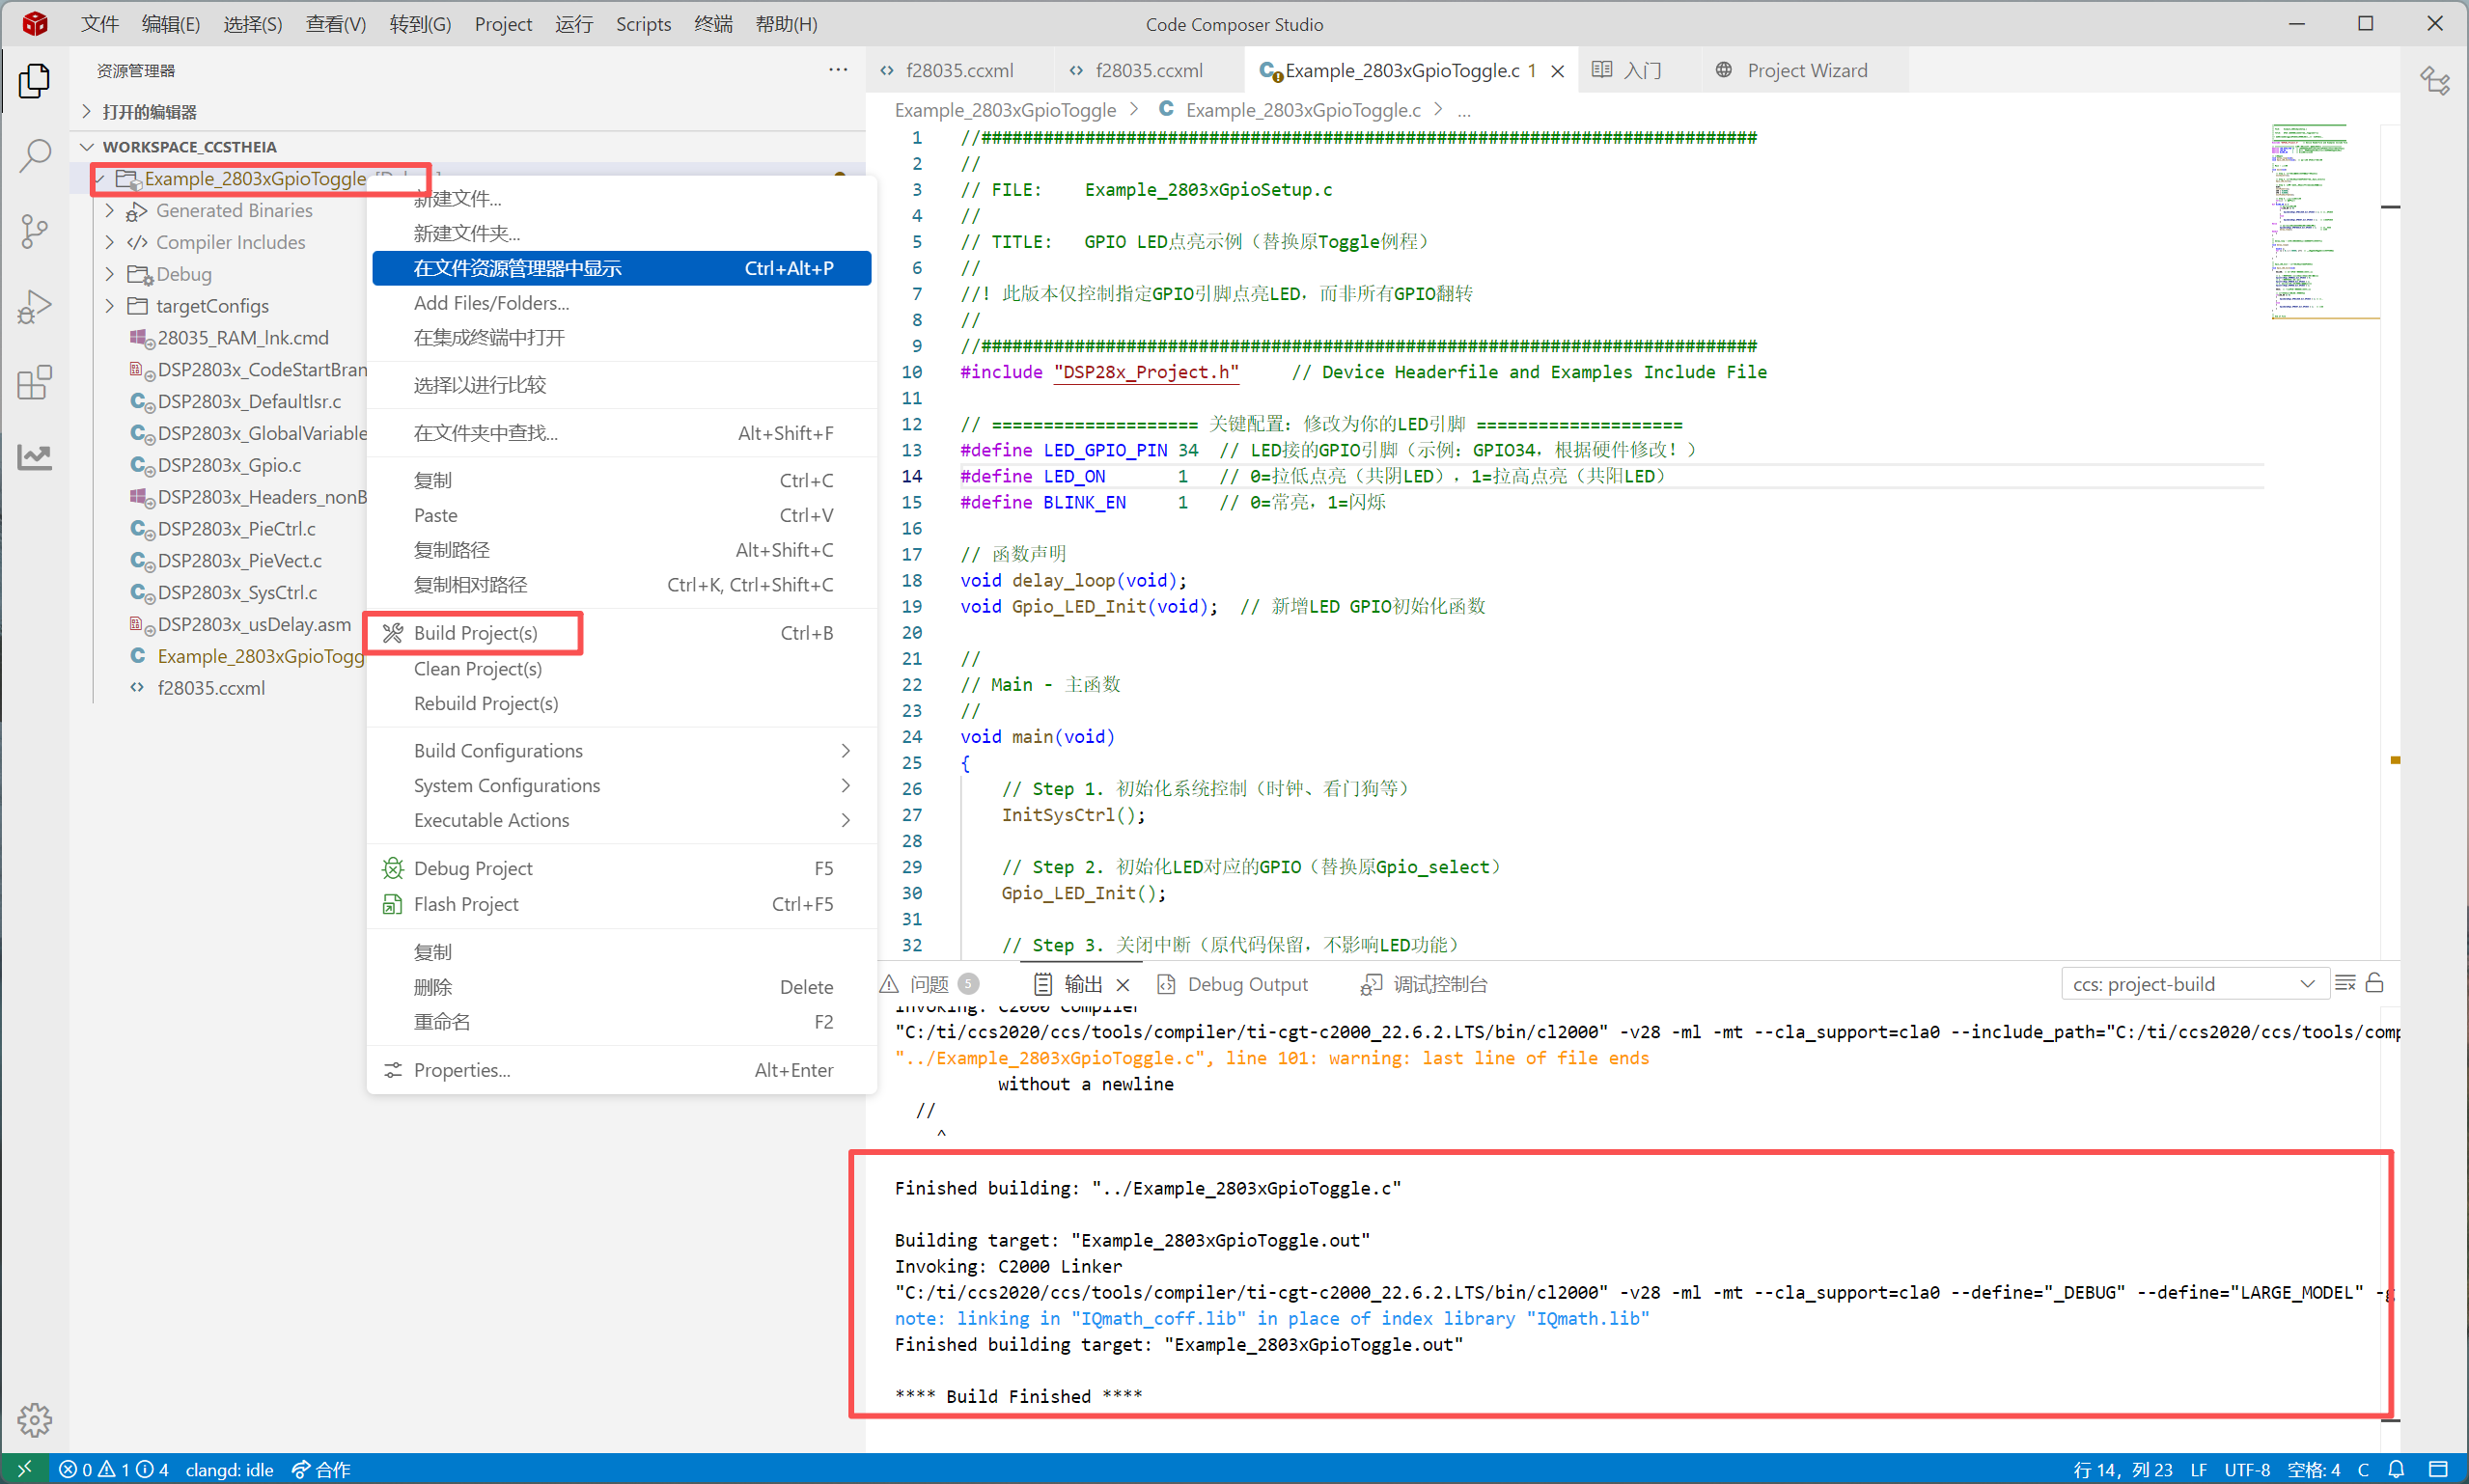2469x1484 pixels.
Task: Click the Manage gear icon at bottom left
Action: pyautogui.click(x=35, y=1419)
